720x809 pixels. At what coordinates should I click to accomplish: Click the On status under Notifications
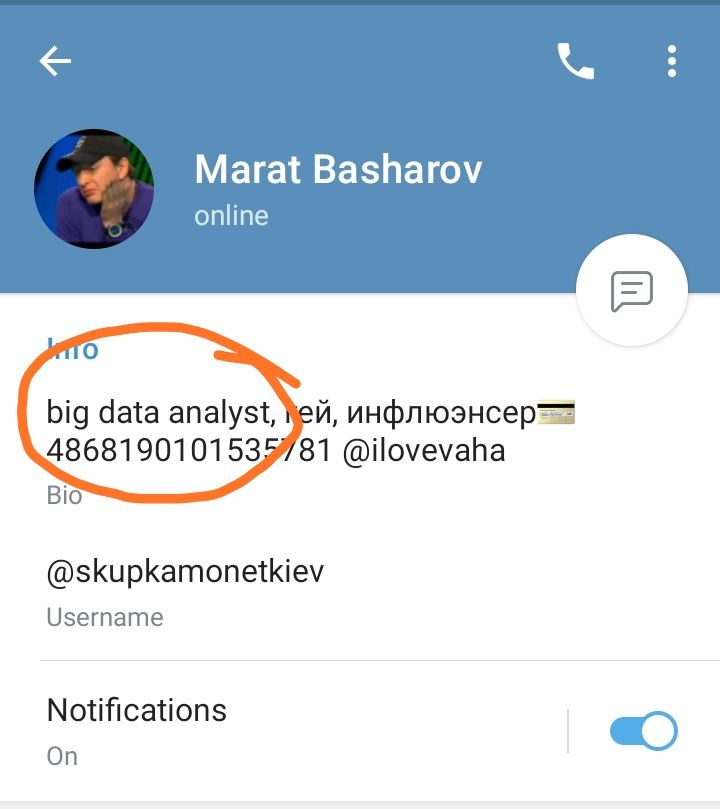coord(62,756)
